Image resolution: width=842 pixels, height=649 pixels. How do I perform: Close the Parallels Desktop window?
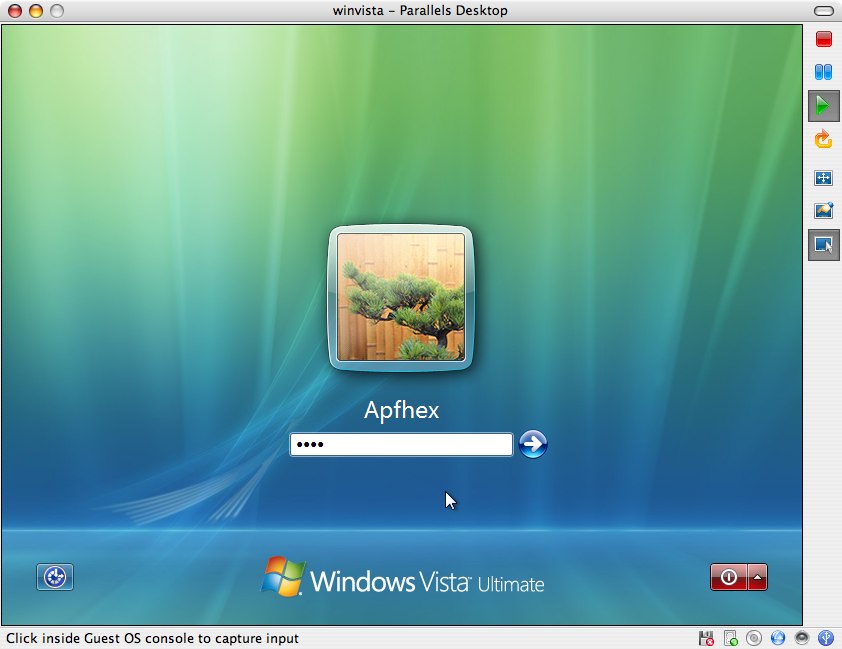(x=14, y=11)
